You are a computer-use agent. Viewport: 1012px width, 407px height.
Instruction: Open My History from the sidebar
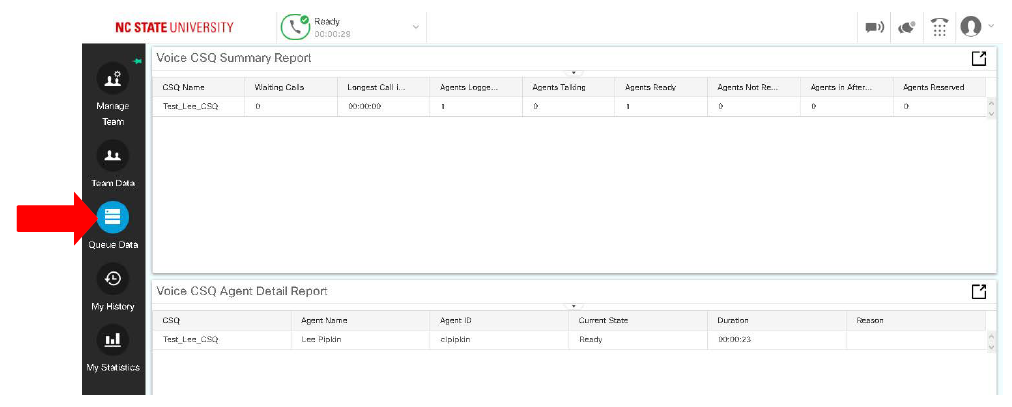[112, 279]
